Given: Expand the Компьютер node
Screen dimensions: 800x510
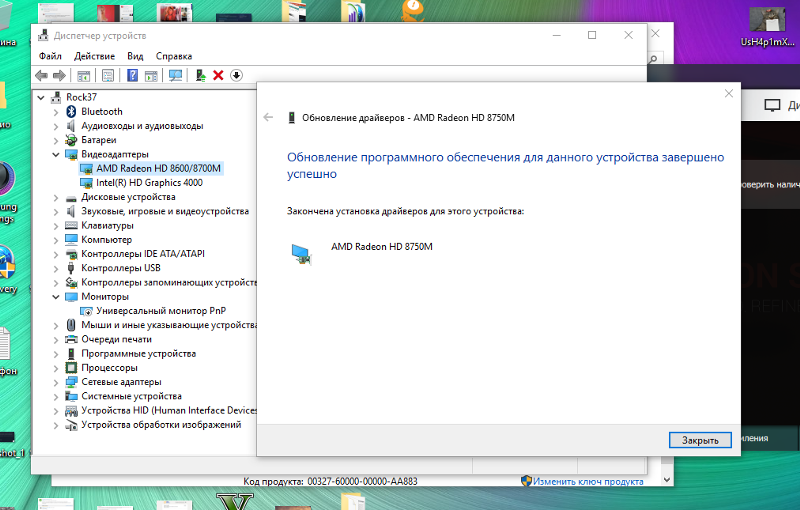Looking at the screenshot, I should coord(56,240).
